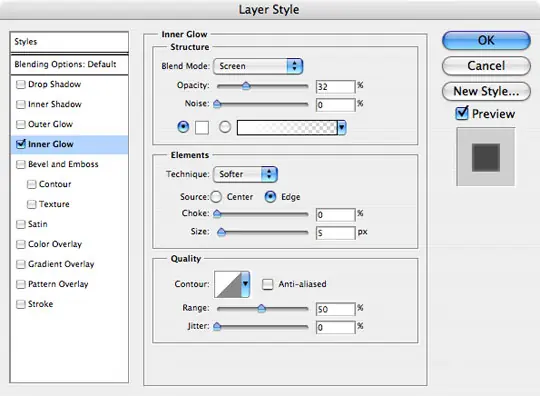The height and width of the screenshot is (396, 540).
Task: Select the Satin label
Action: click(38, 224)
